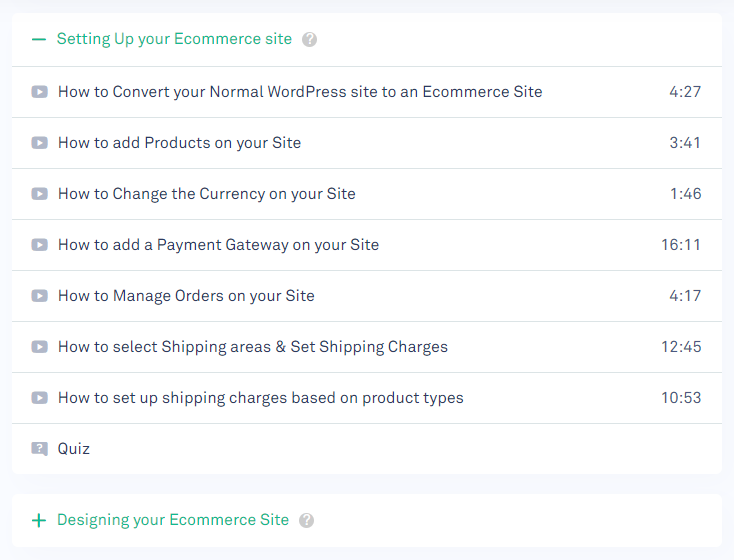
Task: Collapse the Setting Up your Ecommerce site section
Action: tap(39, 40)
